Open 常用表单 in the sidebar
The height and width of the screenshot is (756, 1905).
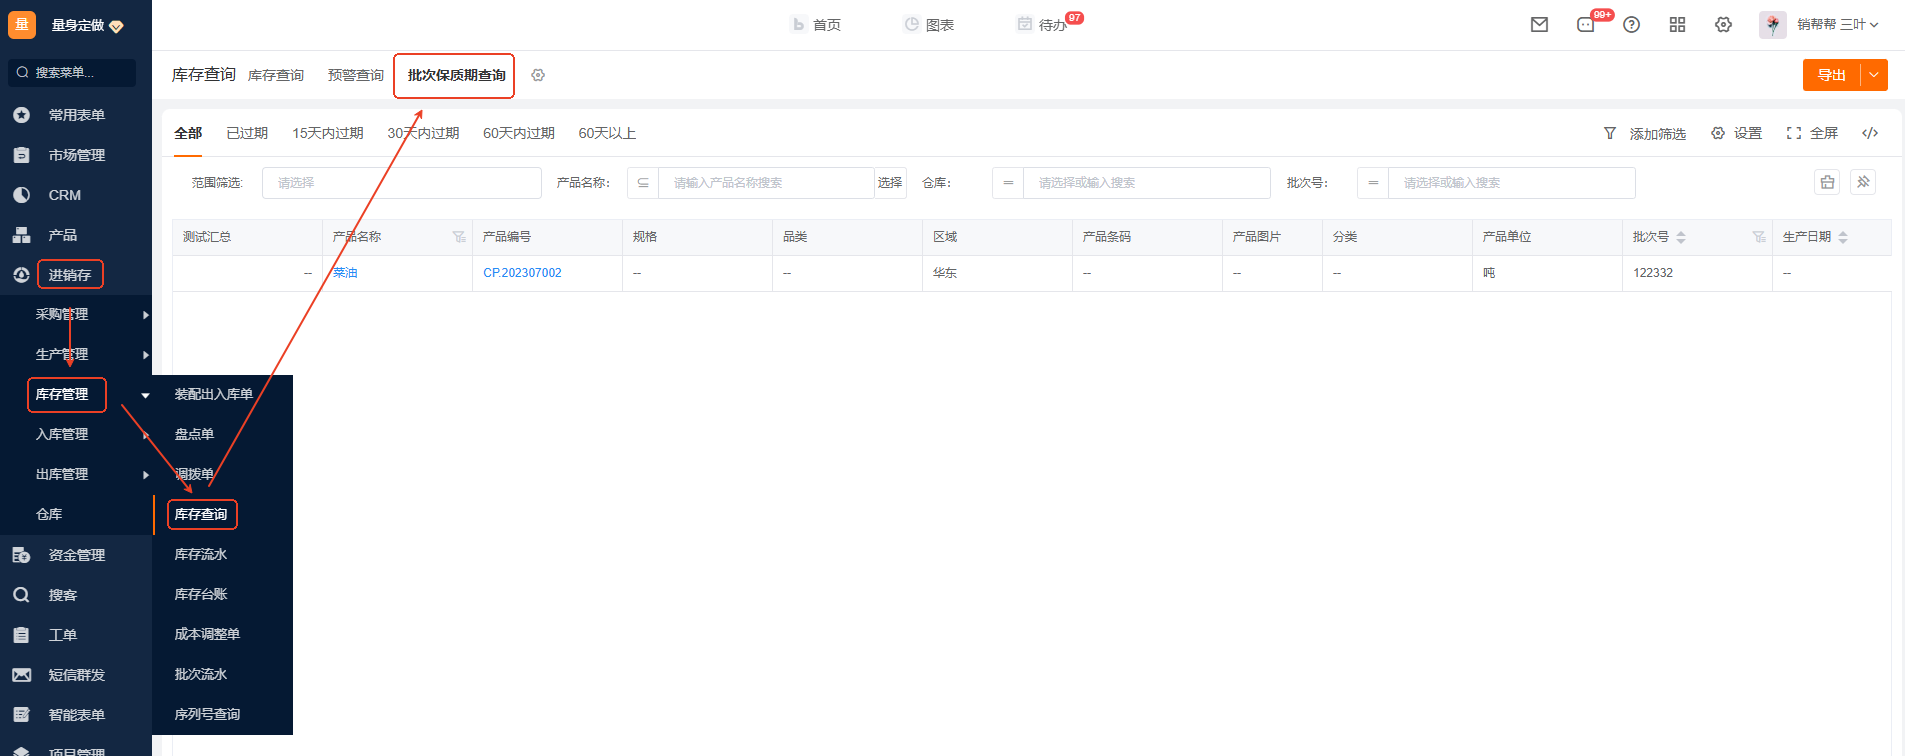click(x=76, y=115)
